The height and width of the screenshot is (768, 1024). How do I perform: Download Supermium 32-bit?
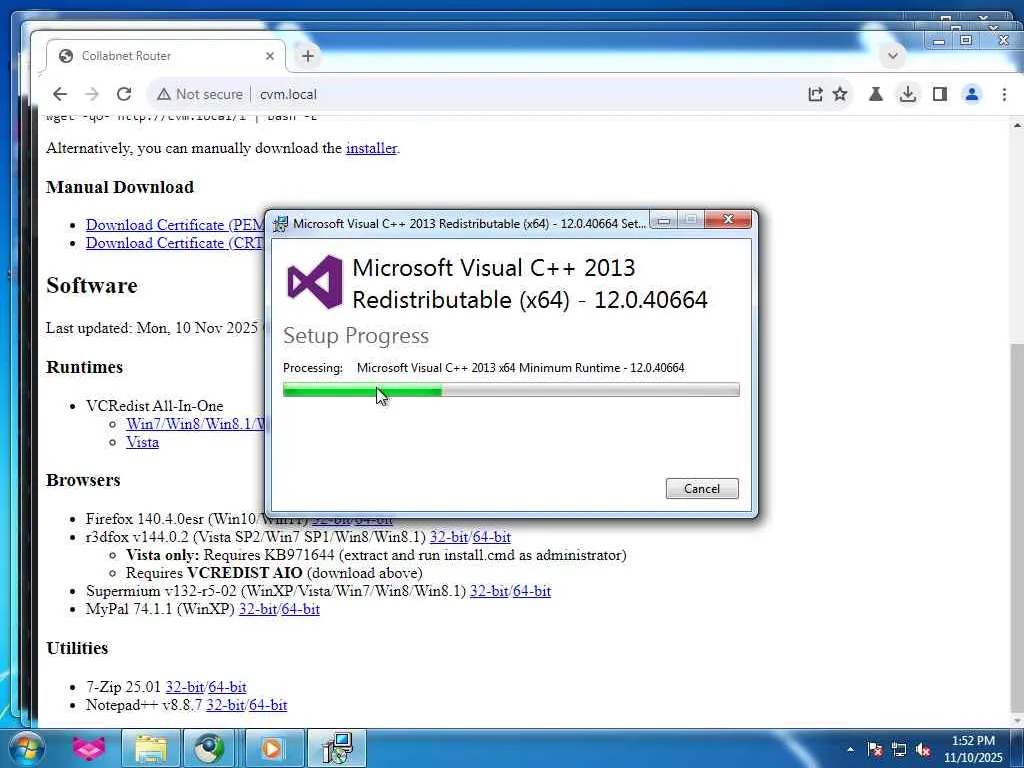488,591
